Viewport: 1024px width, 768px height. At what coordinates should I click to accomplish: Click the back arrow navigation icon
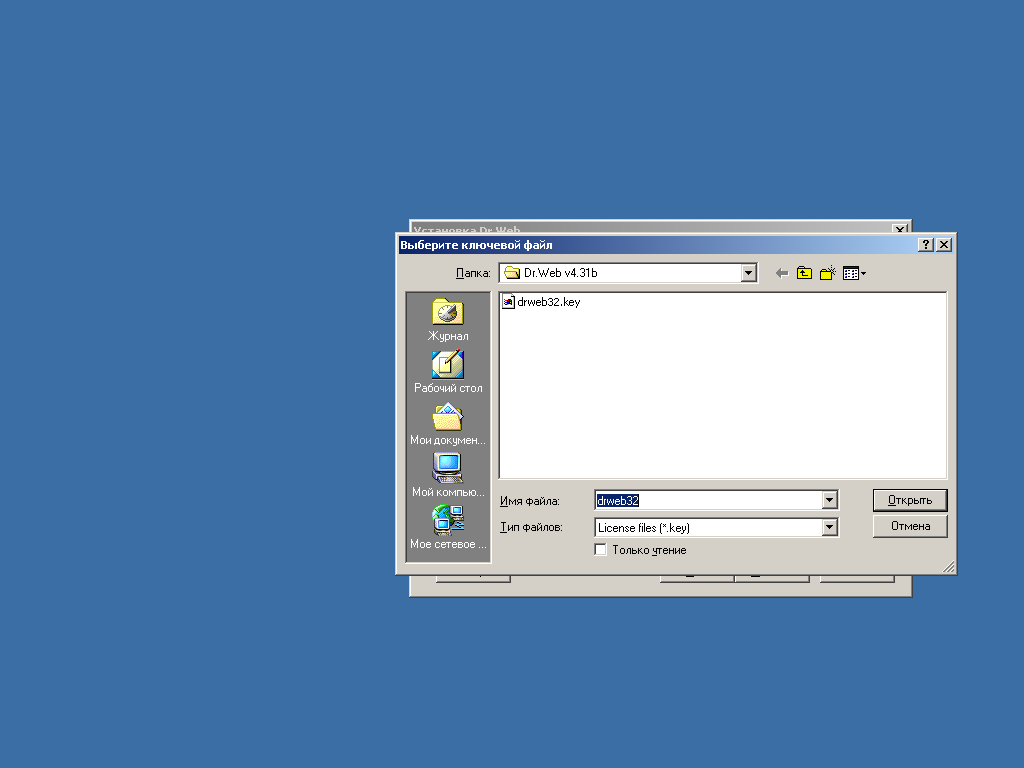782,274
